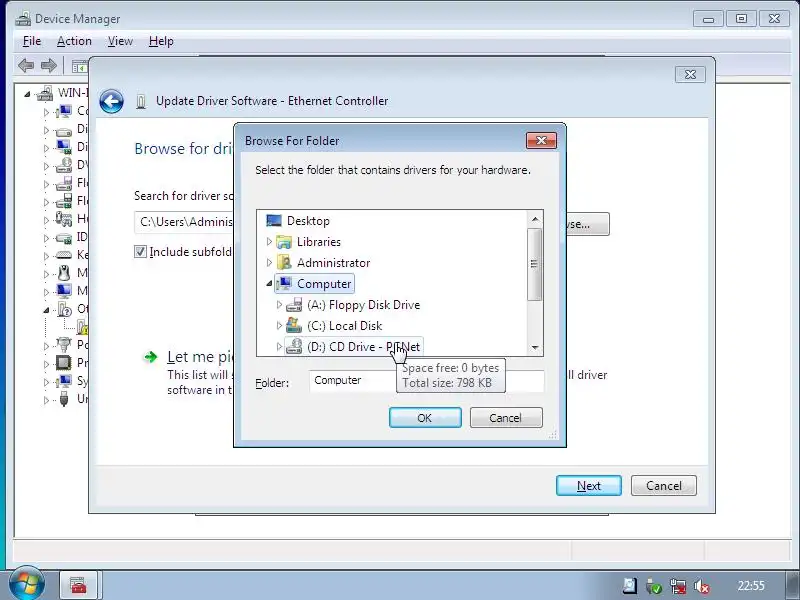Select Desktop in the folder tree
800x600 pixels.
click(308, 221)
